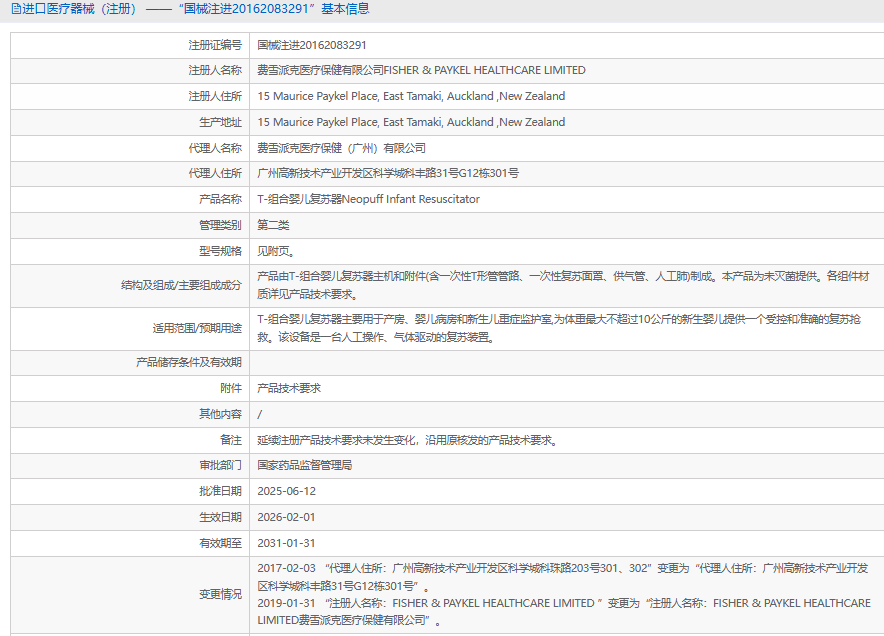The image size is (884, 636).
Task: Click the registration number value 国械注进20162083291
Action: point(312,45)
